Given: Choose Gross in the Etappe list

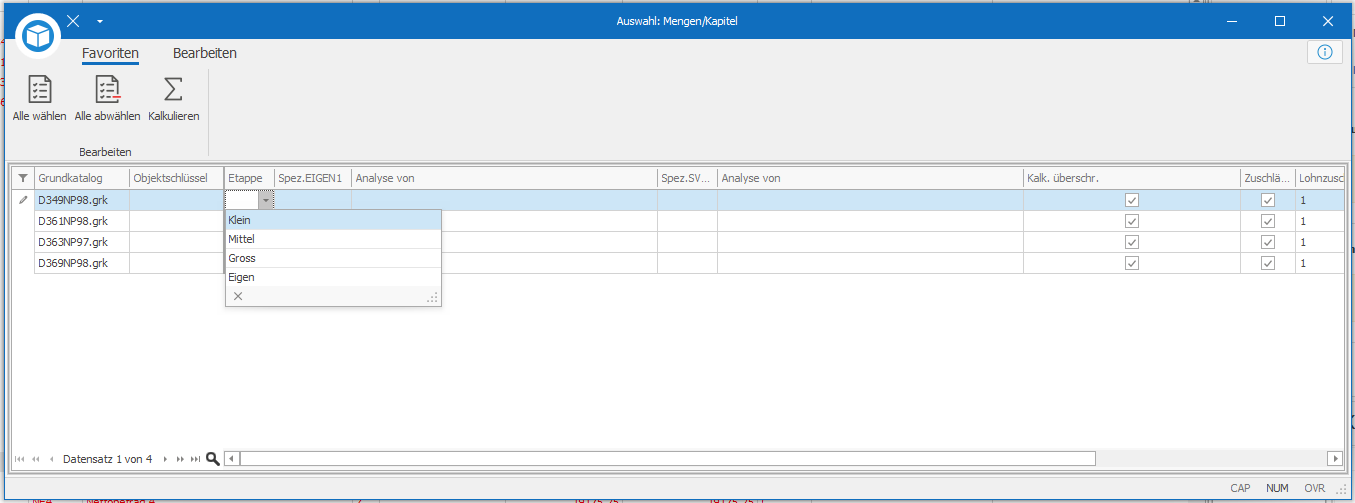Looking at the screenshot, I should (x=242, y=258).
